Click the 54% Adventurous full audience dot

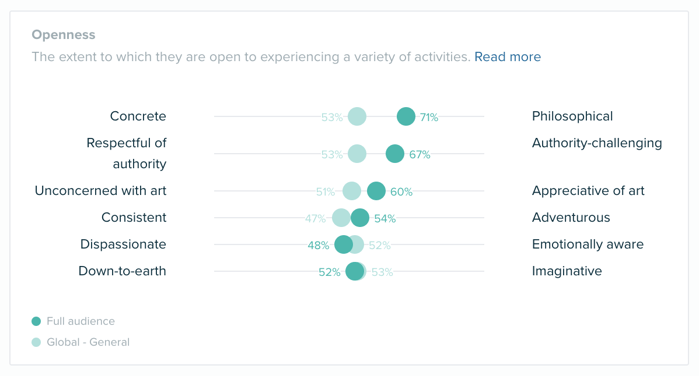pyautogui.click(x=360, y=218)
